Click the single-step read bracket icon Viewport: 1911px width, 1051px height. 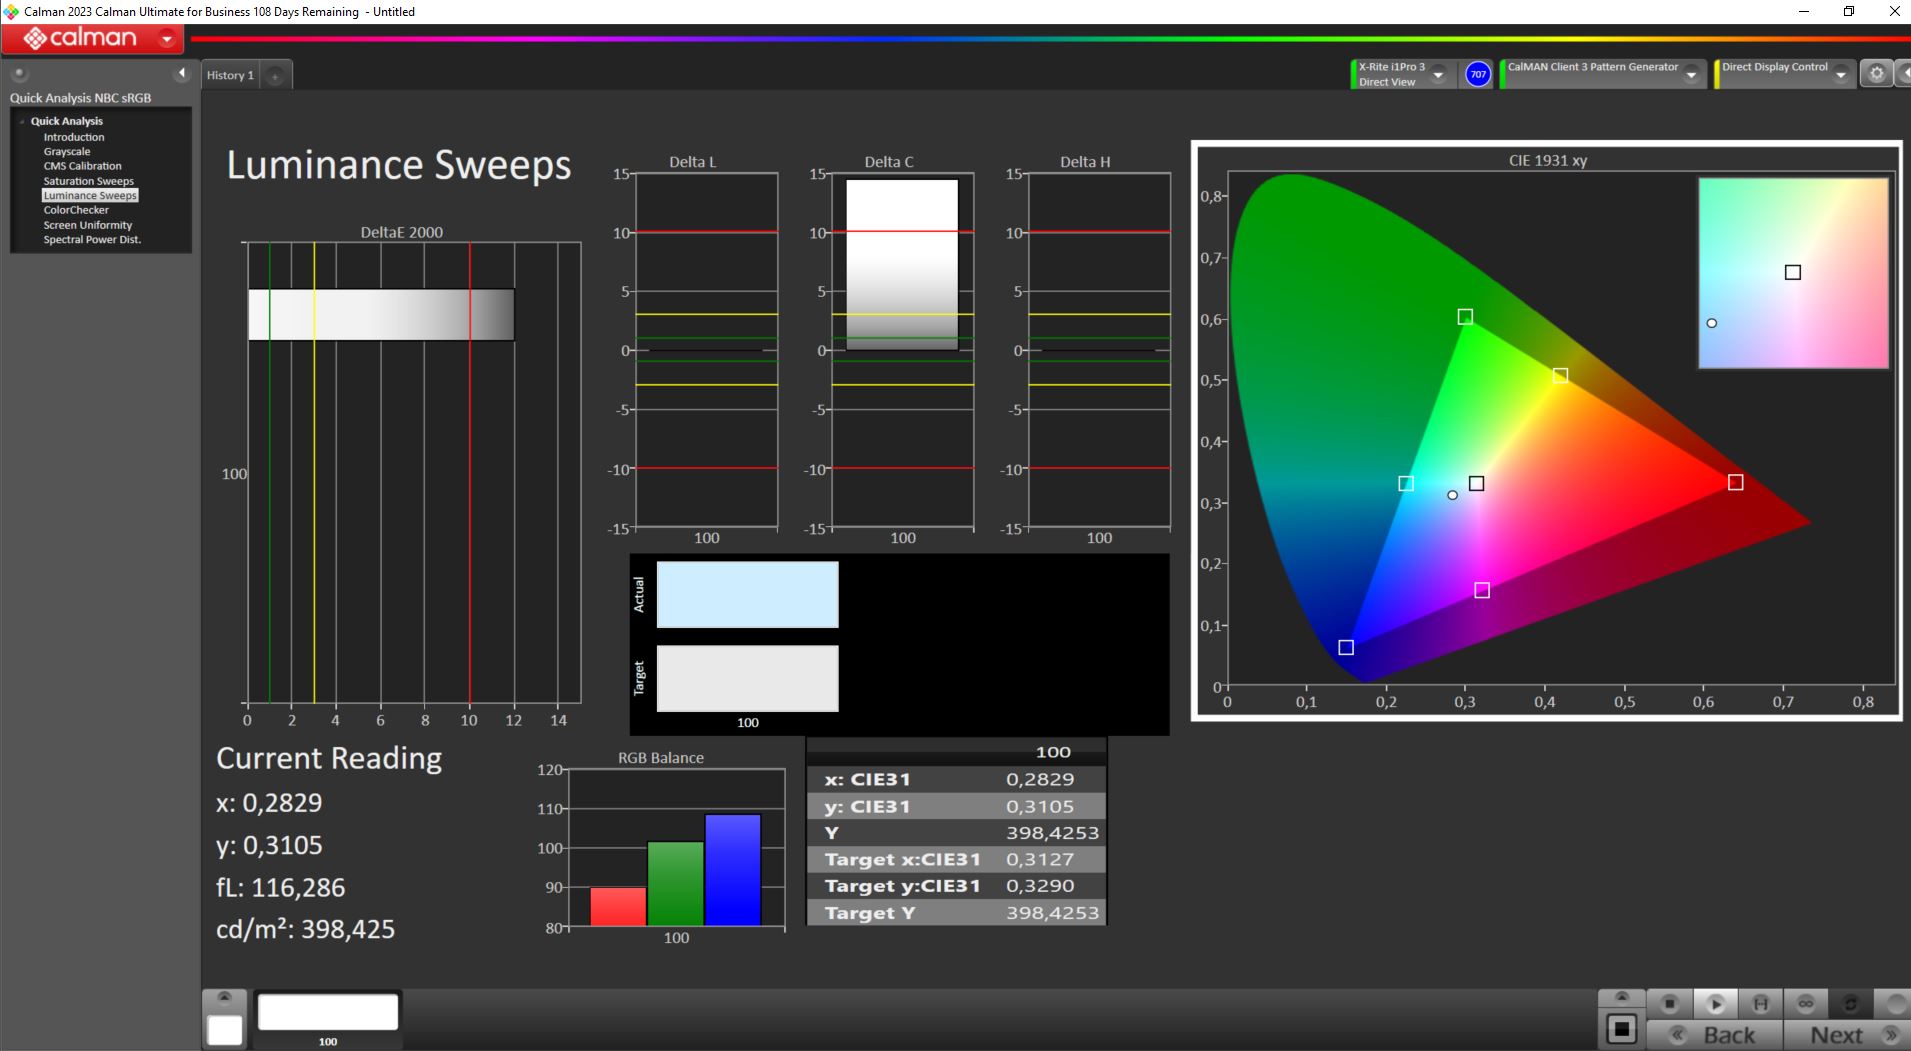click(x=1760, y=1003)
